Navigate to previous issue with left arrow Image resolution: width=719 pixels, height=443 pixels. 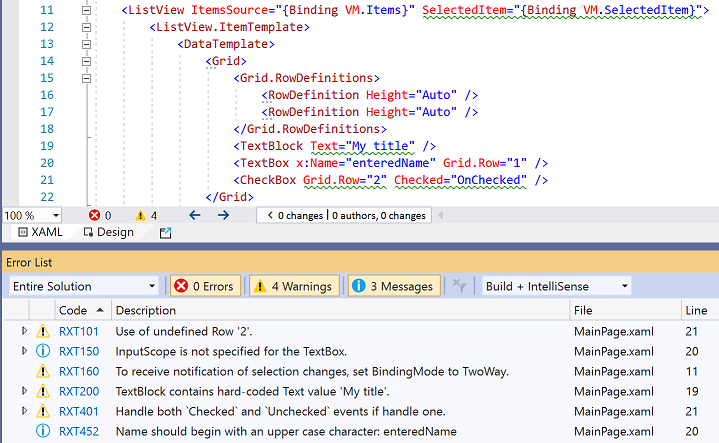click(x=195, y=215)
